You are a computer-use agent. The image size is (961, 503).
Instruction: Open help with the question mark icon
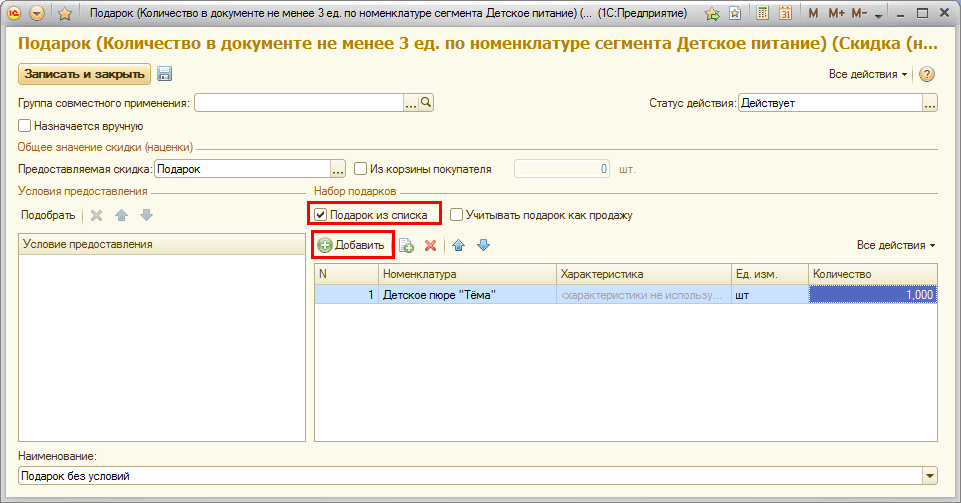click(926, 74)
